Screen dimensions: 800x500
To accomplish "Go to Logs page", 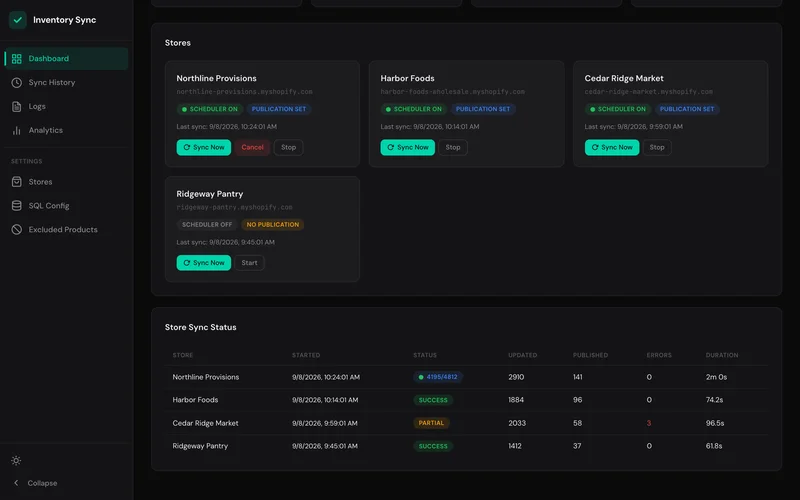I will click(66, 107).
